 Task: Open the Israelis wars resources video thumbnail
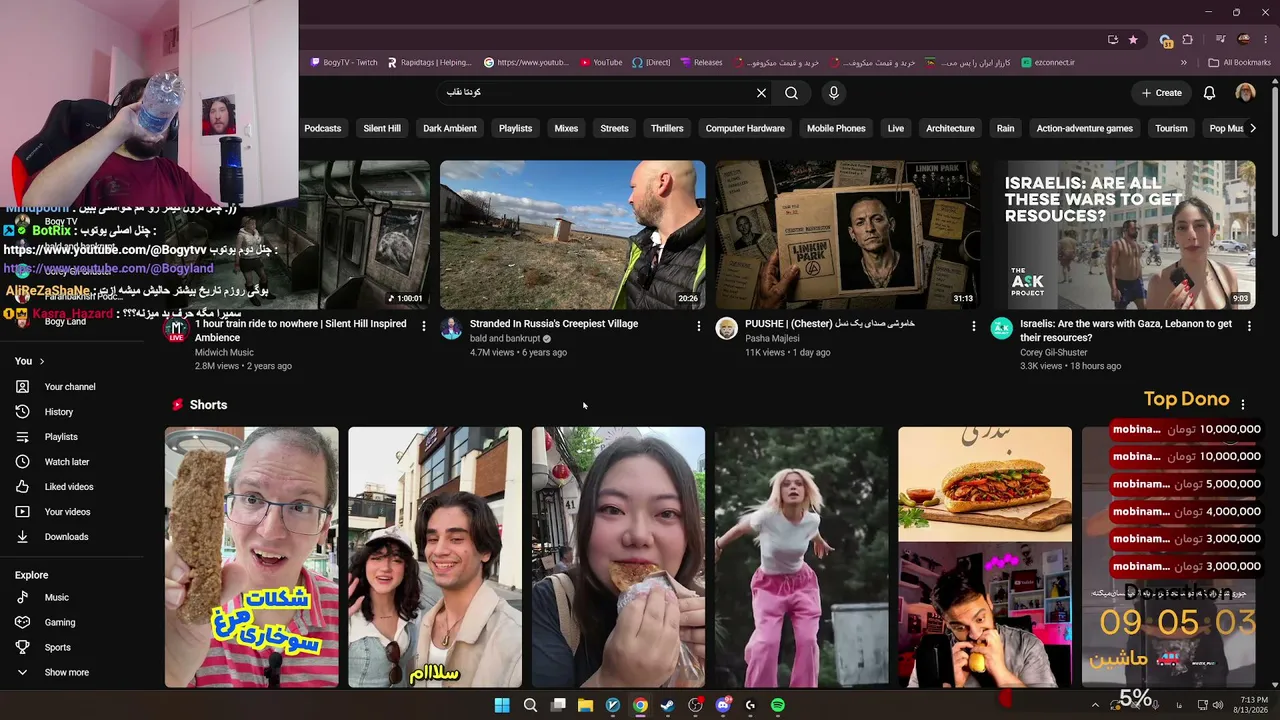click(x=1123, y=235)
